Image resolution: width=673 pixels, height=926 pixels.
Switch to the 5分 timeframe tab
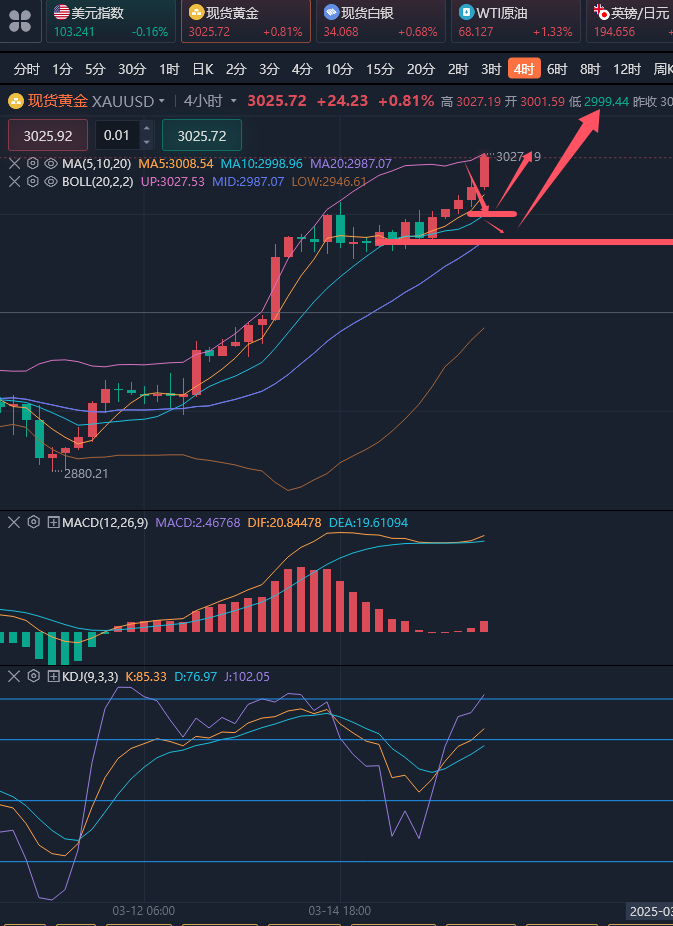(x=95, y=70)
